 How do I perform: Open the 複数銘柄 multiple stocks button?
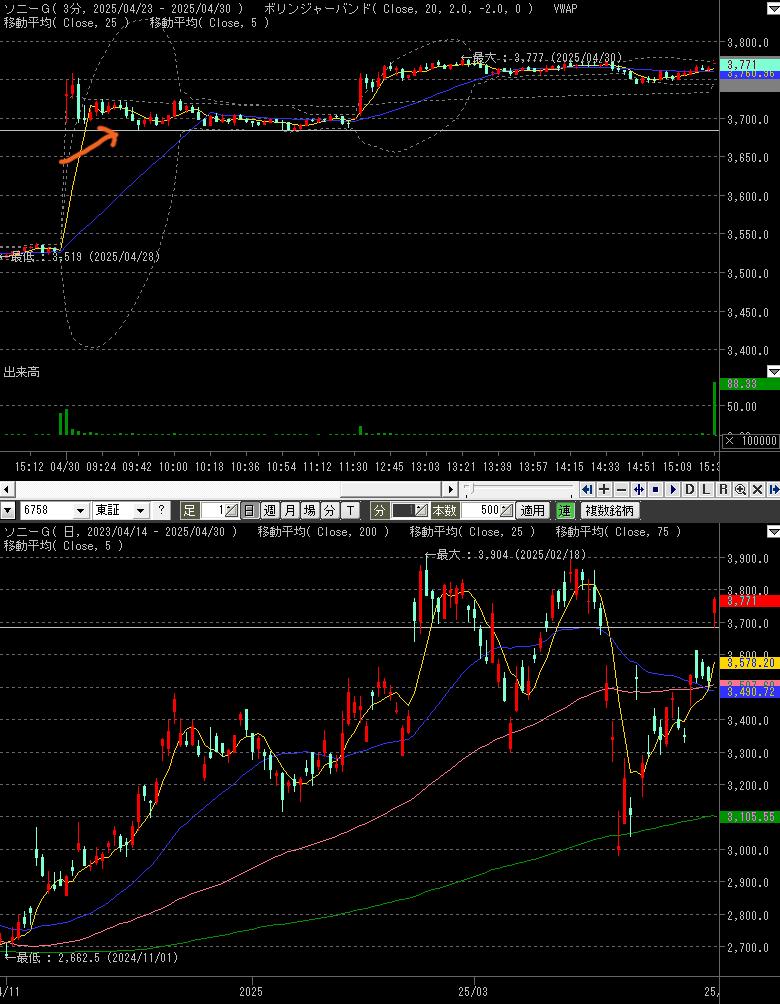(x=610, y=510)
